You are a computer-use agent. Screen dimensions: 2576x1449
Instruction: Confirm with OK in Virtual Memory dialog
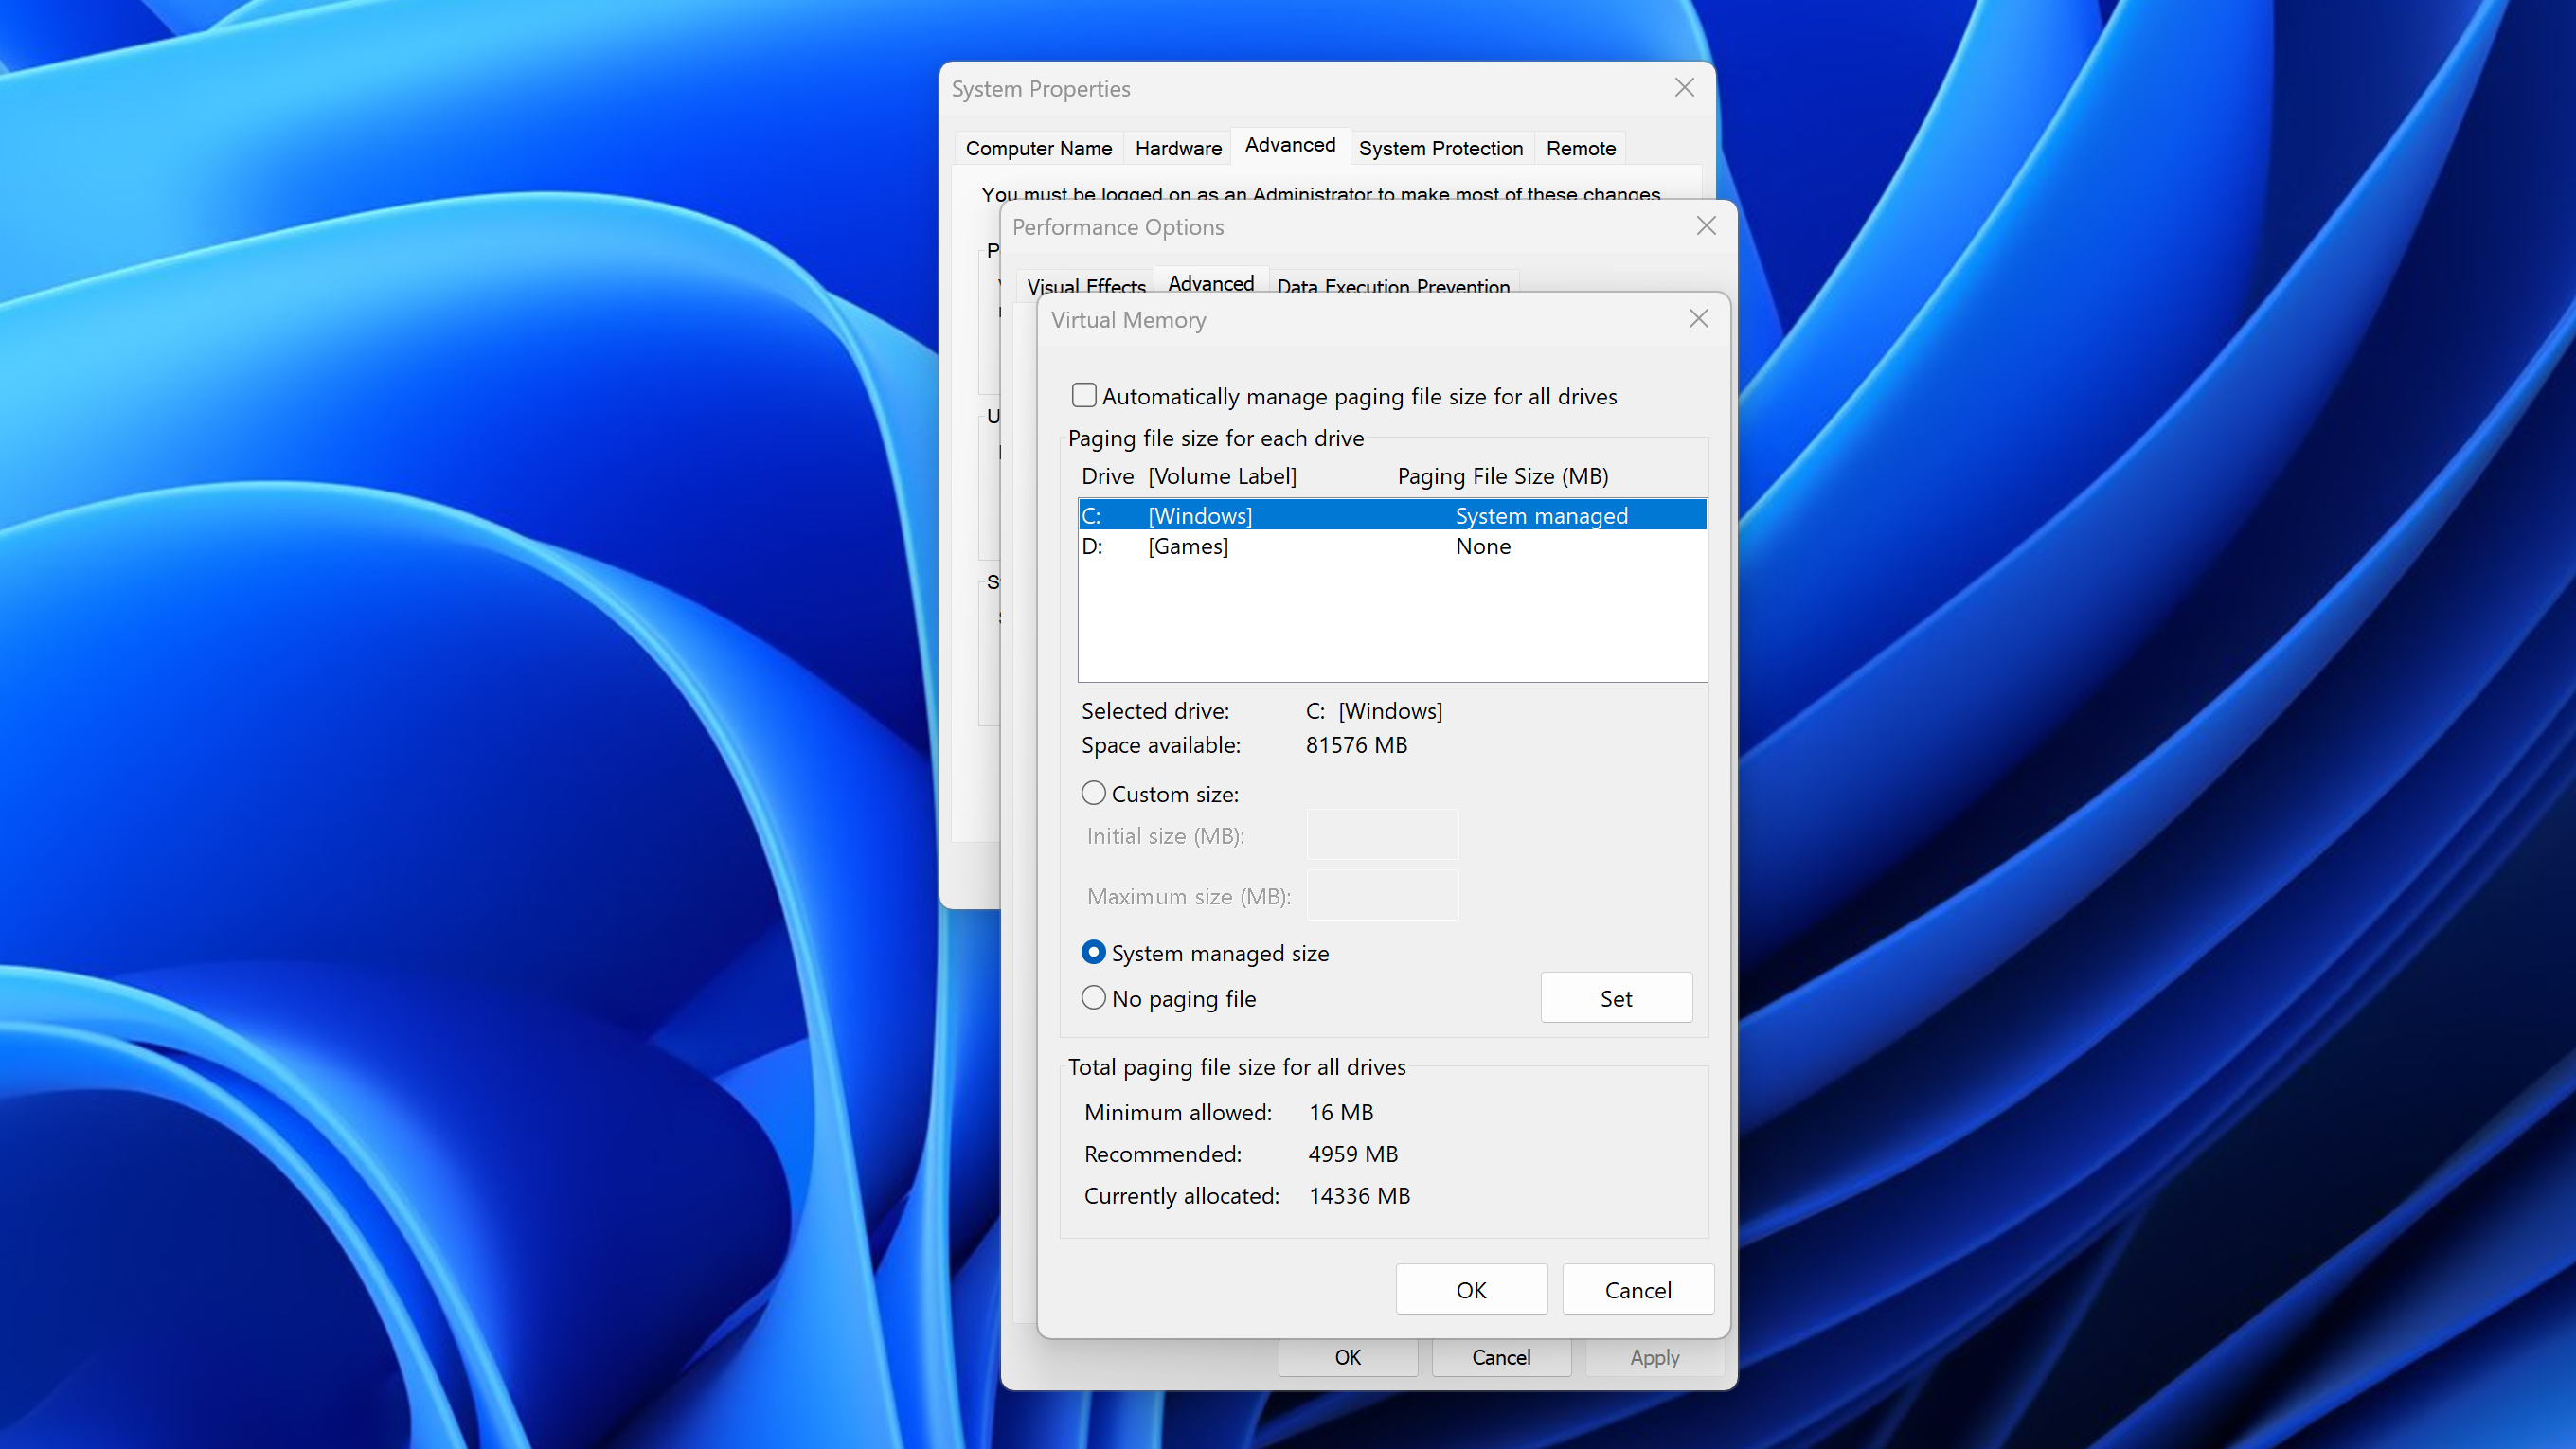[1471, 1289]
